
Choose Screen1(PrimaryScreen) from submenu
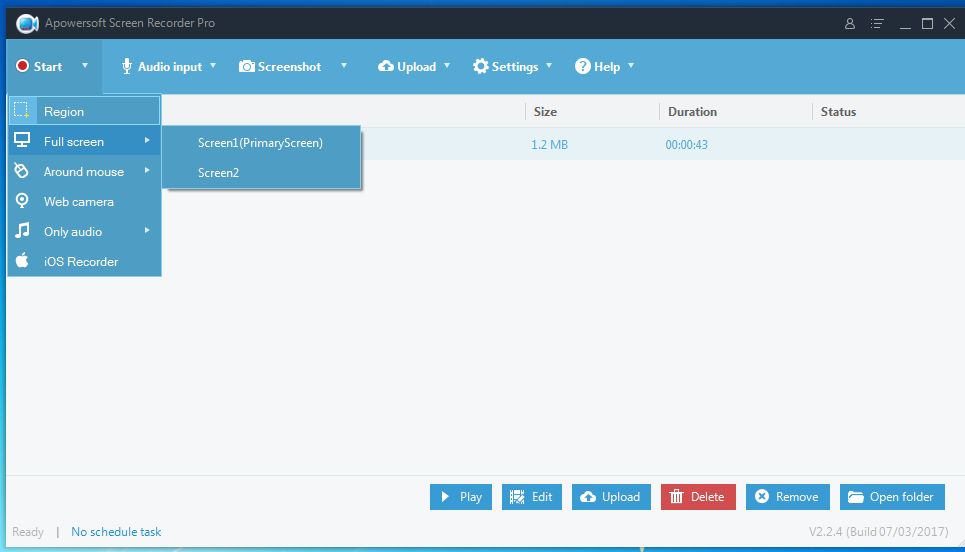tap(260, 143)
